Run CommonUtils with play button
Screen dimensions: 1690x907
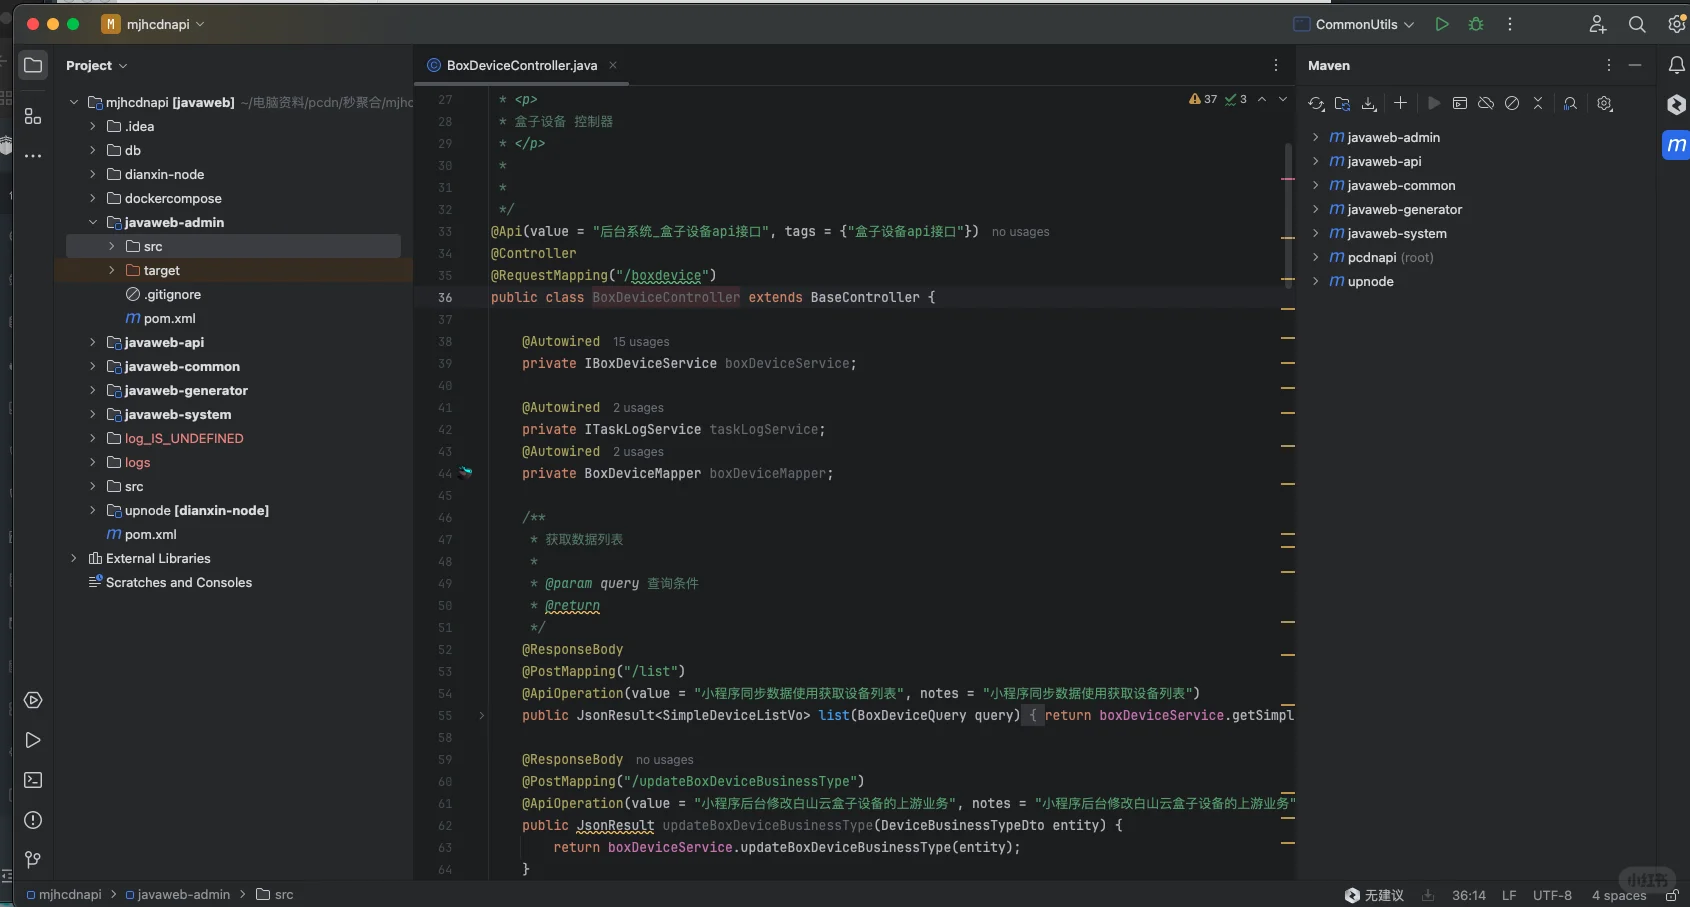(x=1442, y=24)
